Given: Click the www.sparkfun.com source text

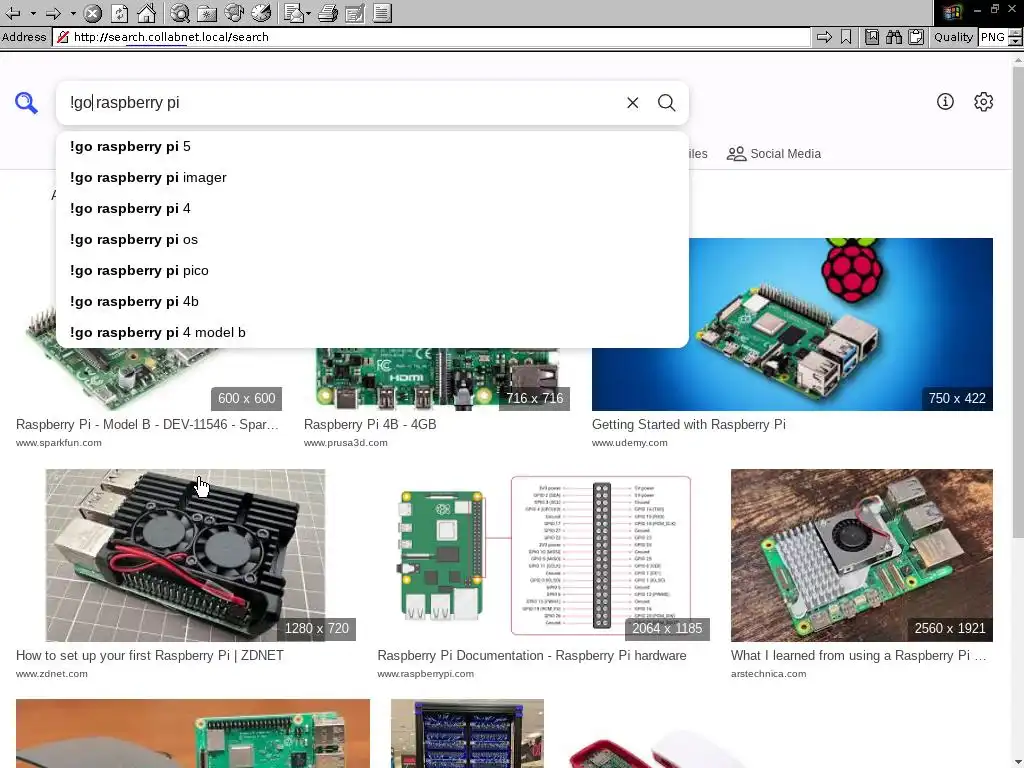Looking at the screenshot, I should pos(59,443).
